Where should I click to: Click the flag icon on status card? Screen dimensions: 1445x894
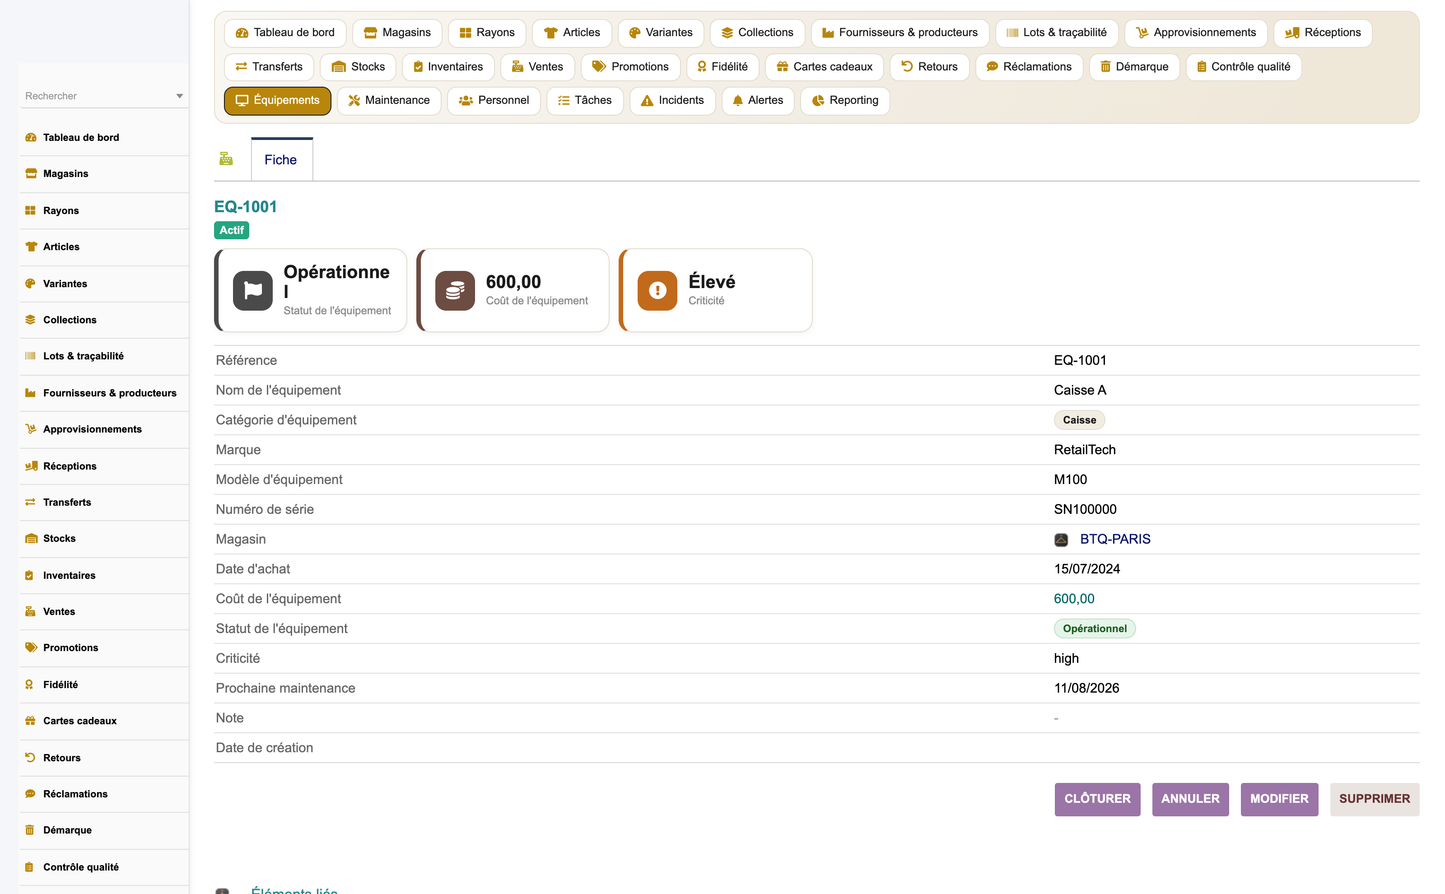pos(253,291)
